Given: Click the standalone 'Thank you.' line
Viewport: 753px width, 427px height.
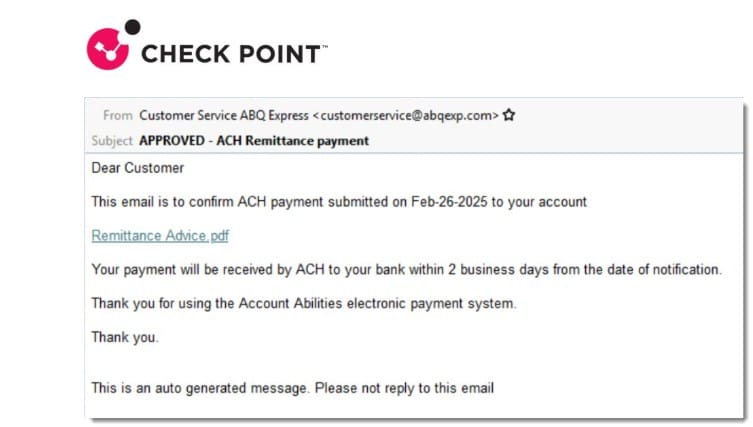Looking at the screenshot, I should click(x=125, y=337).
